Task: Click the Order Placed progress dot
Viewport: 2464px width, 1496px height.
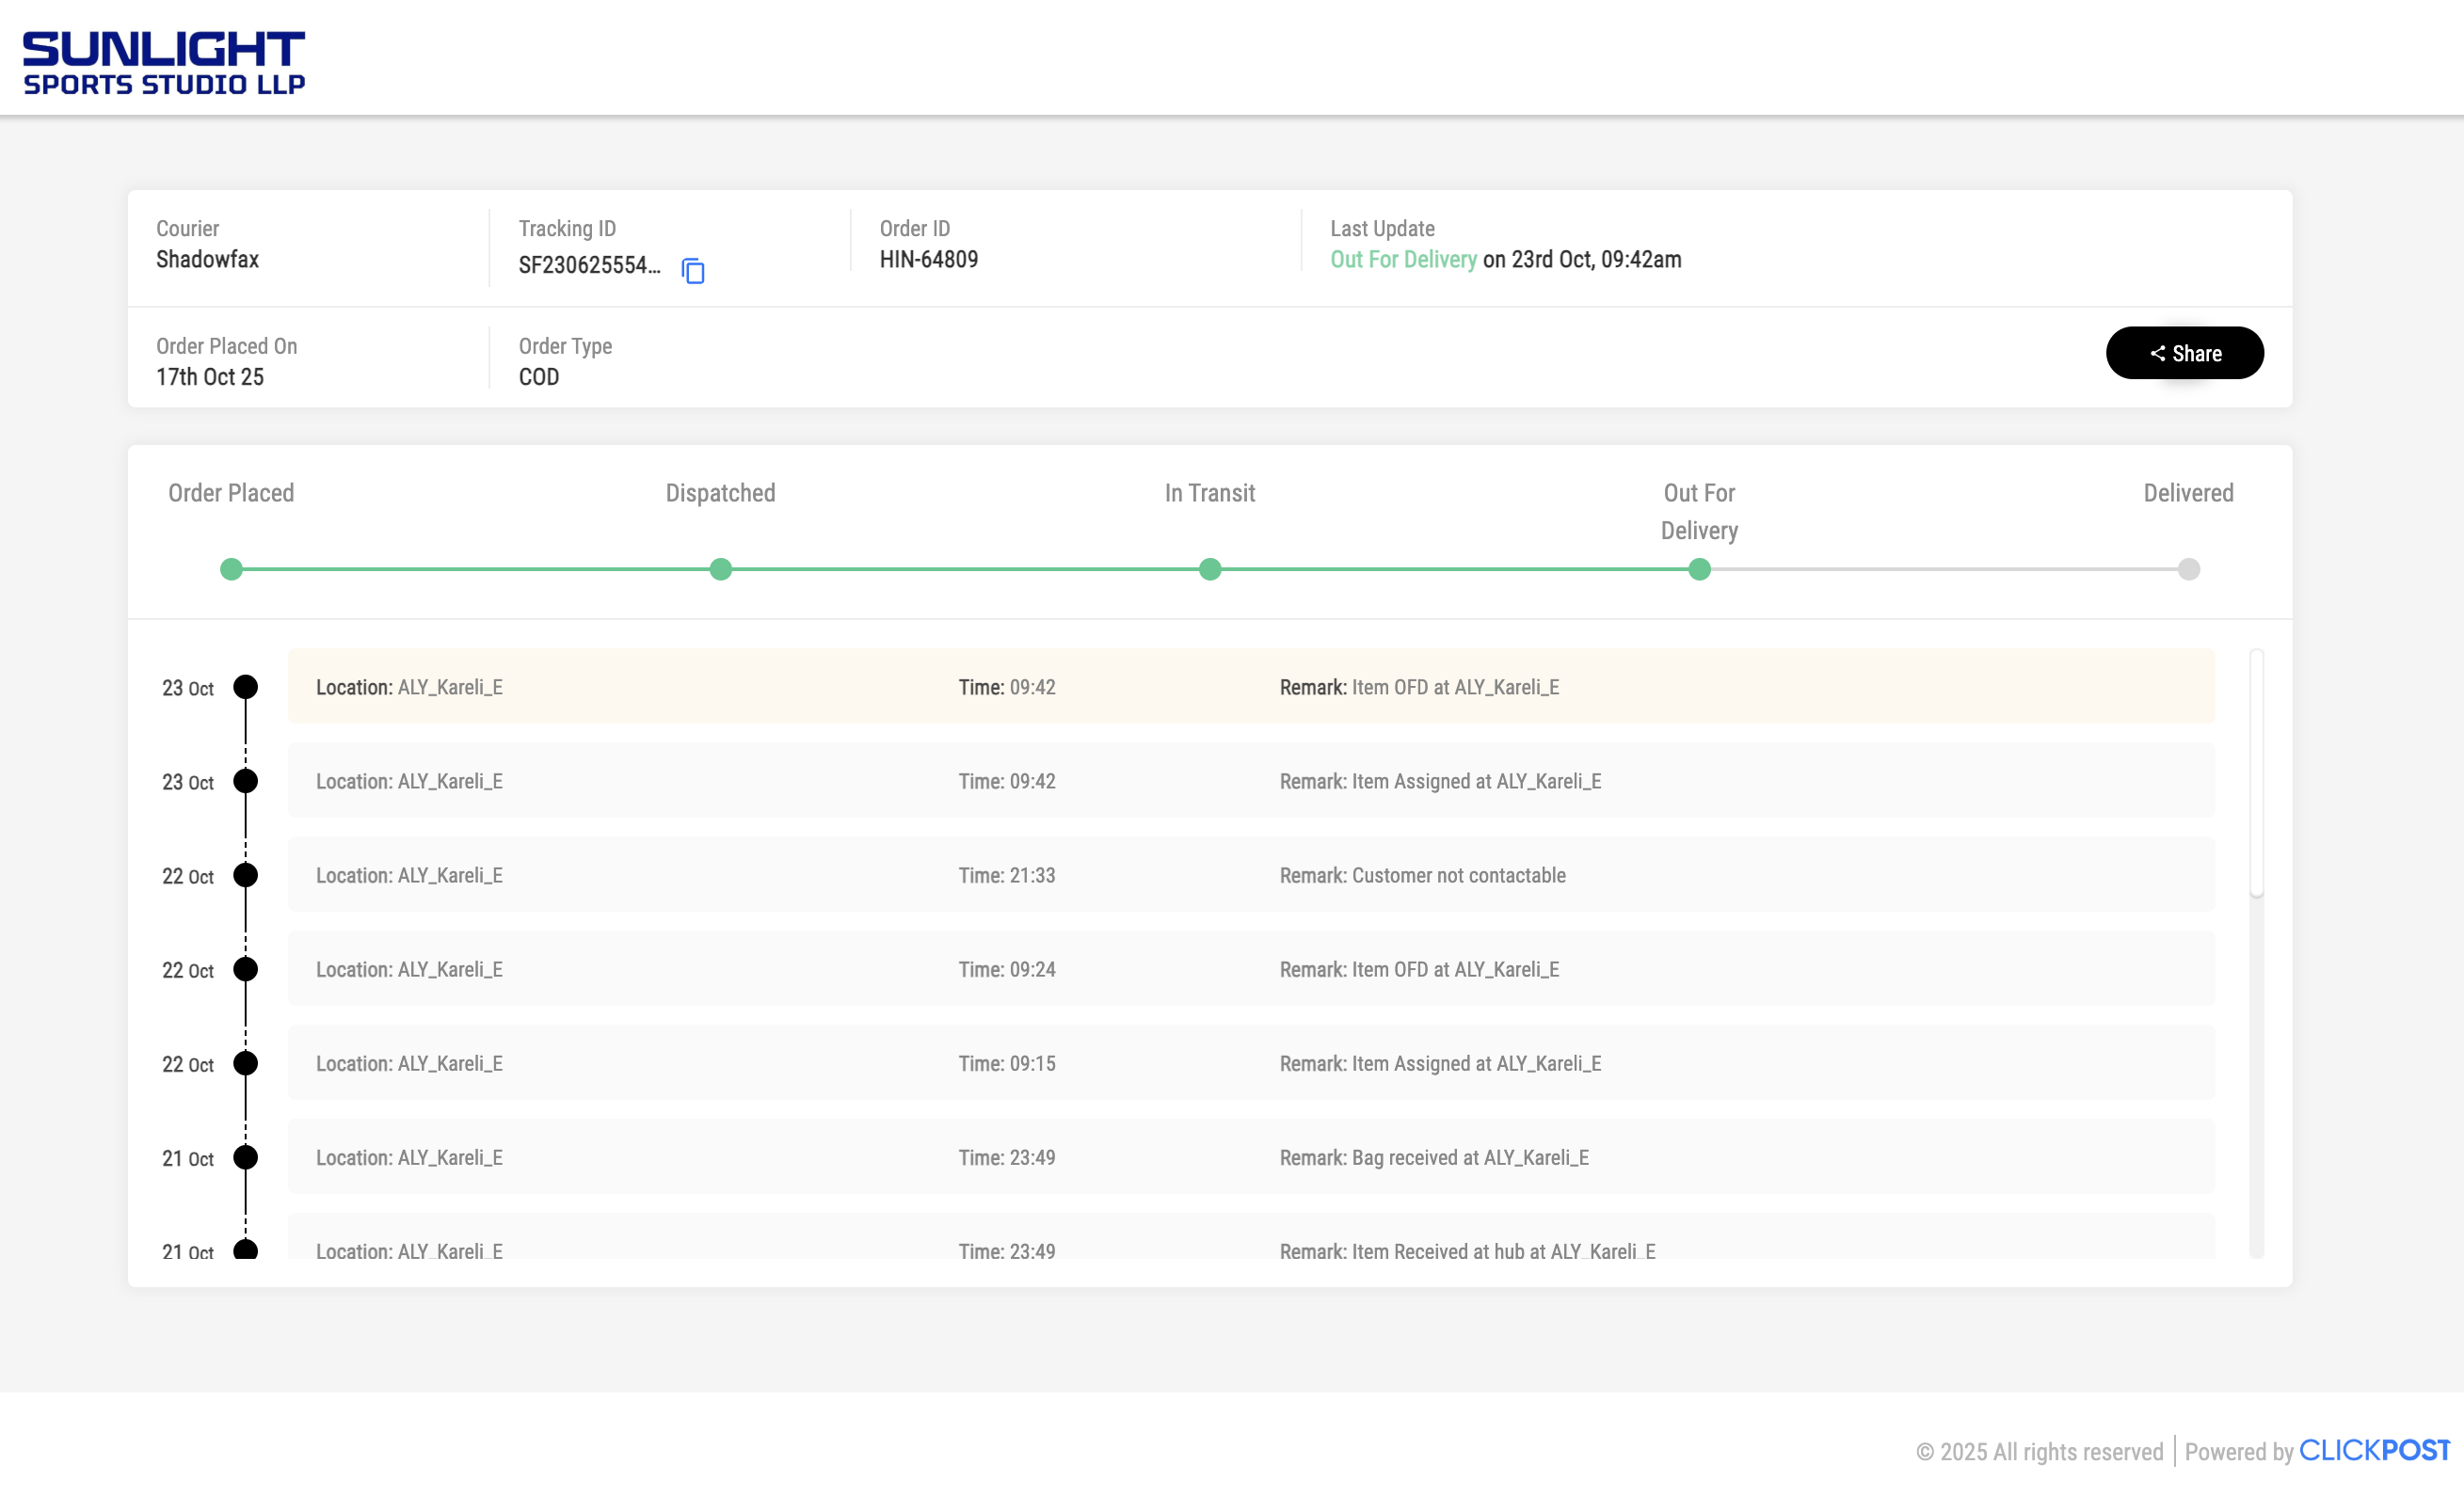Action: coord(231,569)
